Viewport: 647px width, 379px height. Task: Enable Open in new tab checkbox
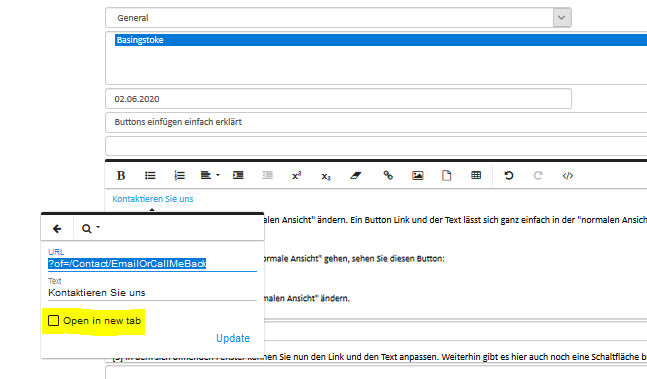tap(53, 320)
